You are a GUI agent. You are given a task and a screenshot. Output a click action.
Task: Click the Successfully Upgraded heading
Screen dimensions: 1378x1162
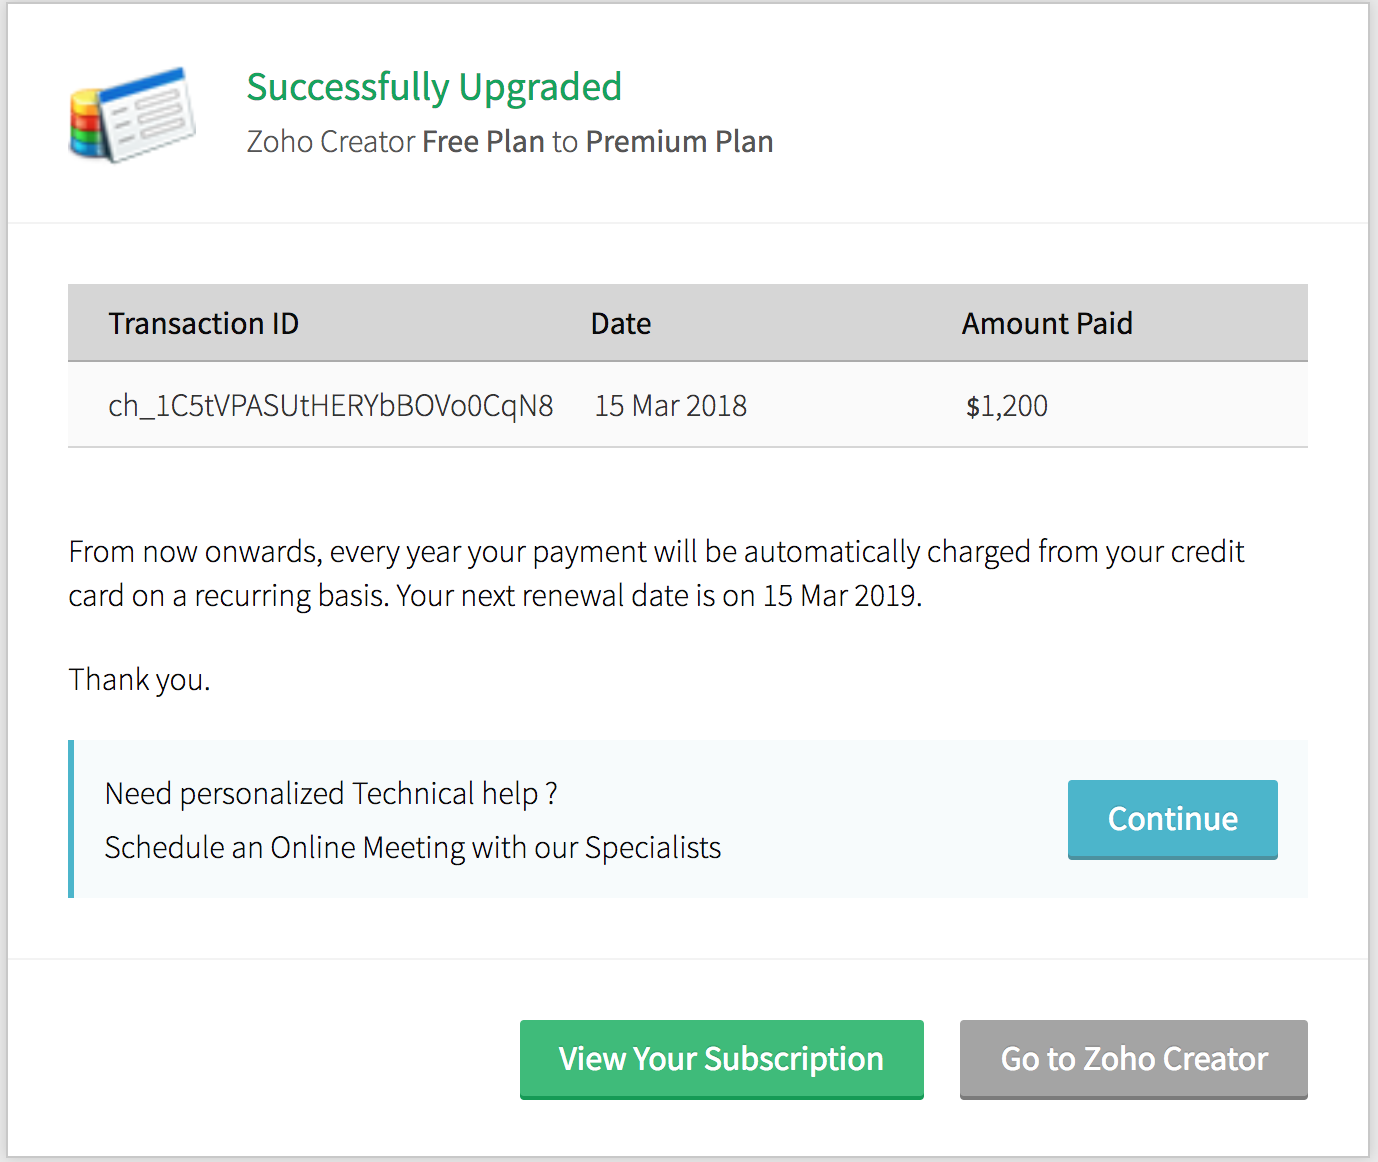pyautogui.click(x=434, y=87)
